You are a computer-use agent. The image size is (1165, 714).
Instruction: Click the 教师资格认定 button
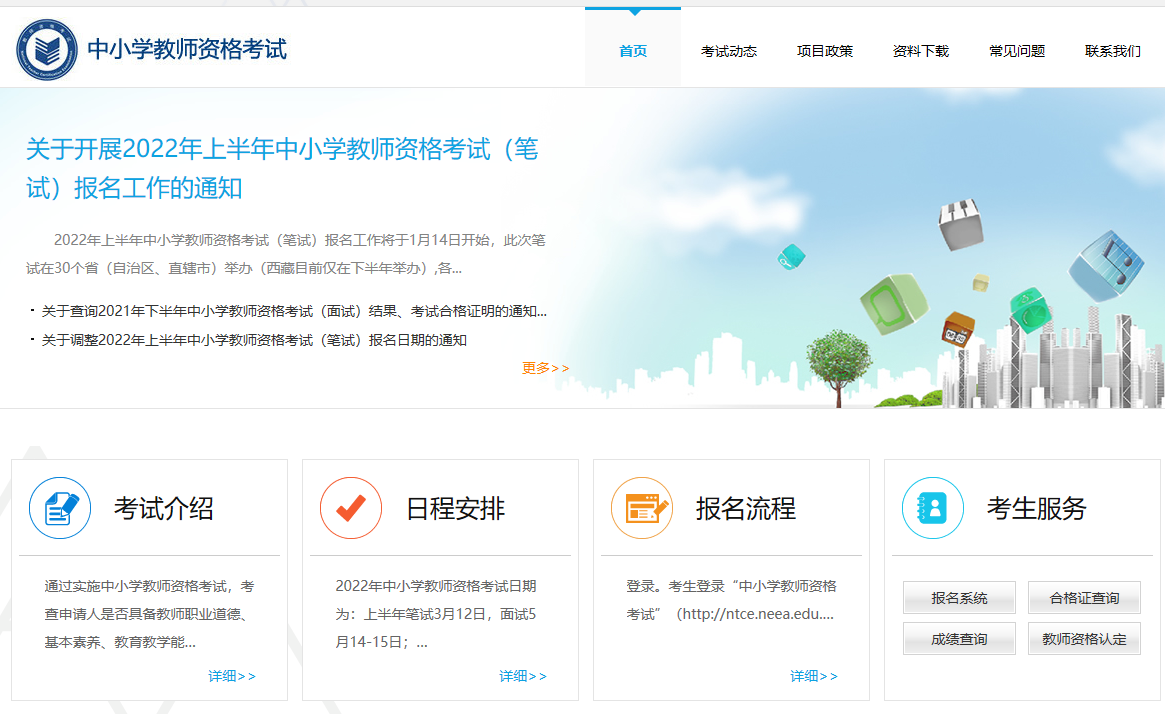tap(1084, 638)
